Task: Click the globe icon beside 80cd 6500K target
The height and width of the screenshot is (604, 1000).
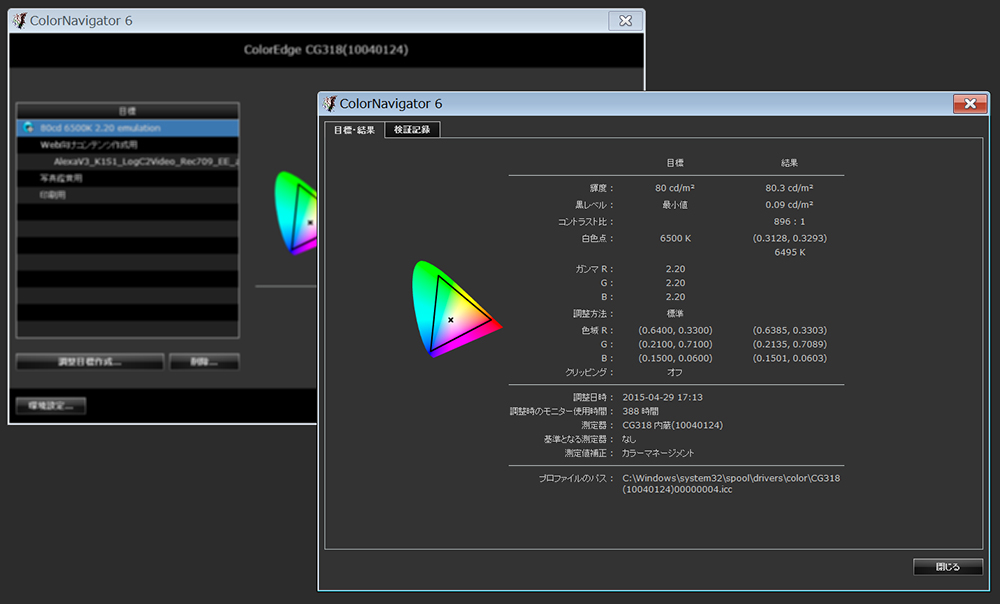Action: (28, 128)
